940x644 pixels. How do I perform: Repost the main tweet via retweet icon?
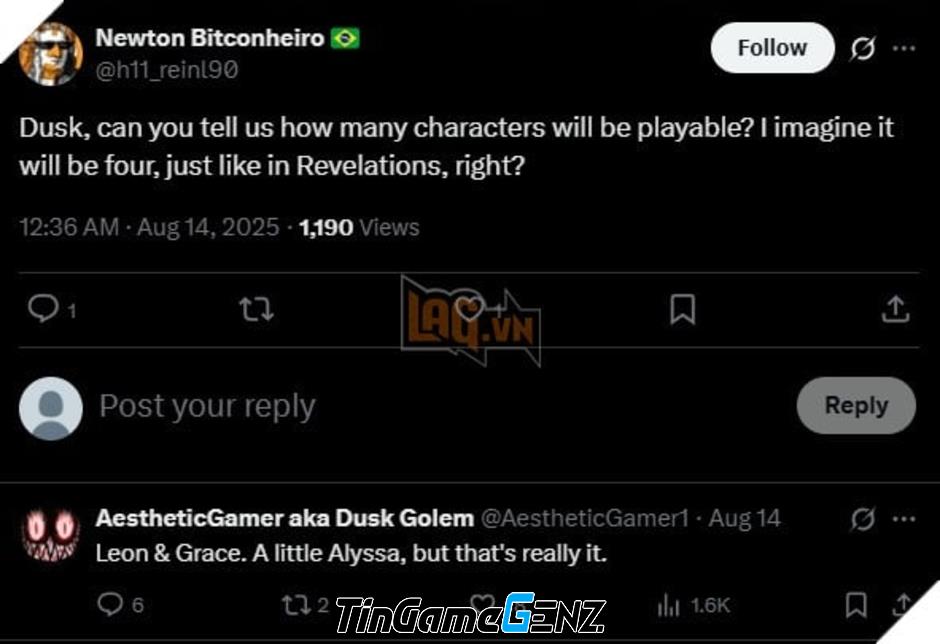point(256,309)
